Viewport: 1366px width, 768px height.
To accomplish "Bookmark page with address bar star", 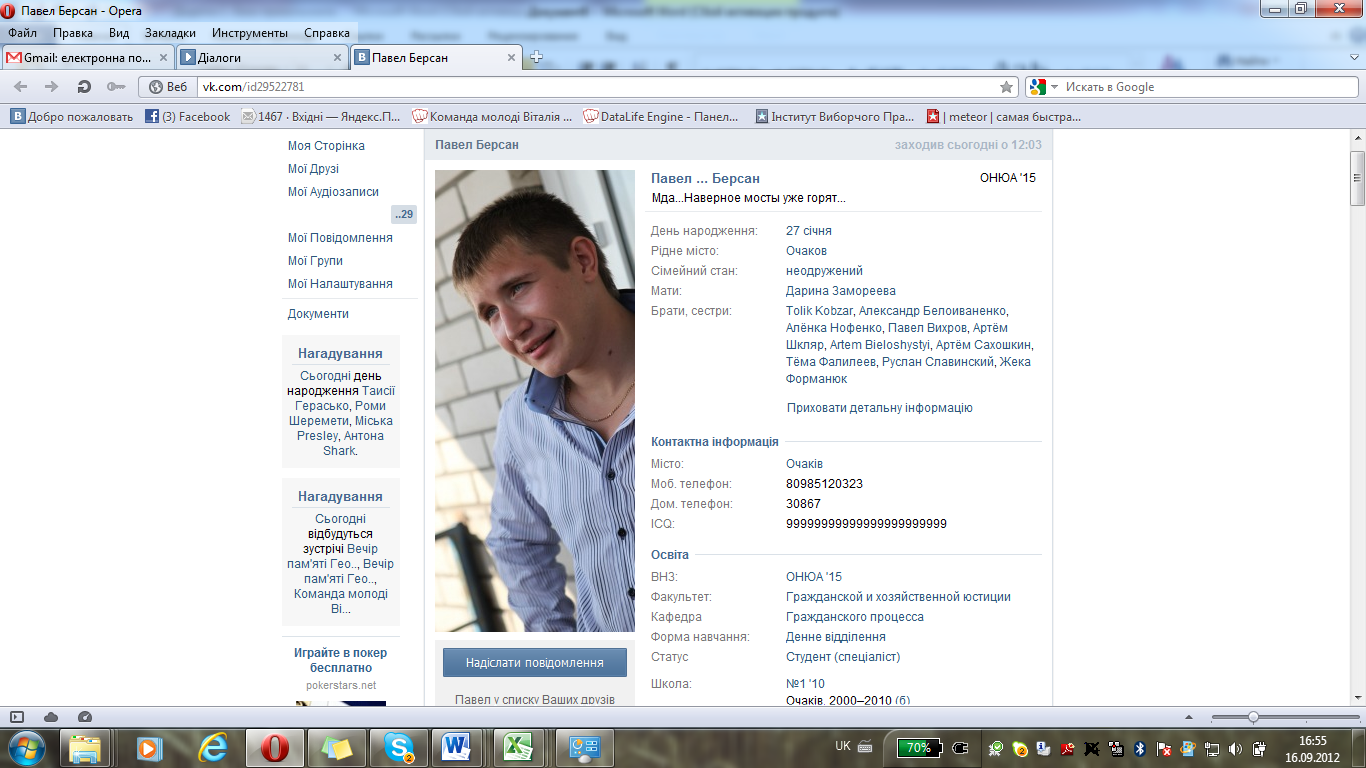I will 1006,87.
